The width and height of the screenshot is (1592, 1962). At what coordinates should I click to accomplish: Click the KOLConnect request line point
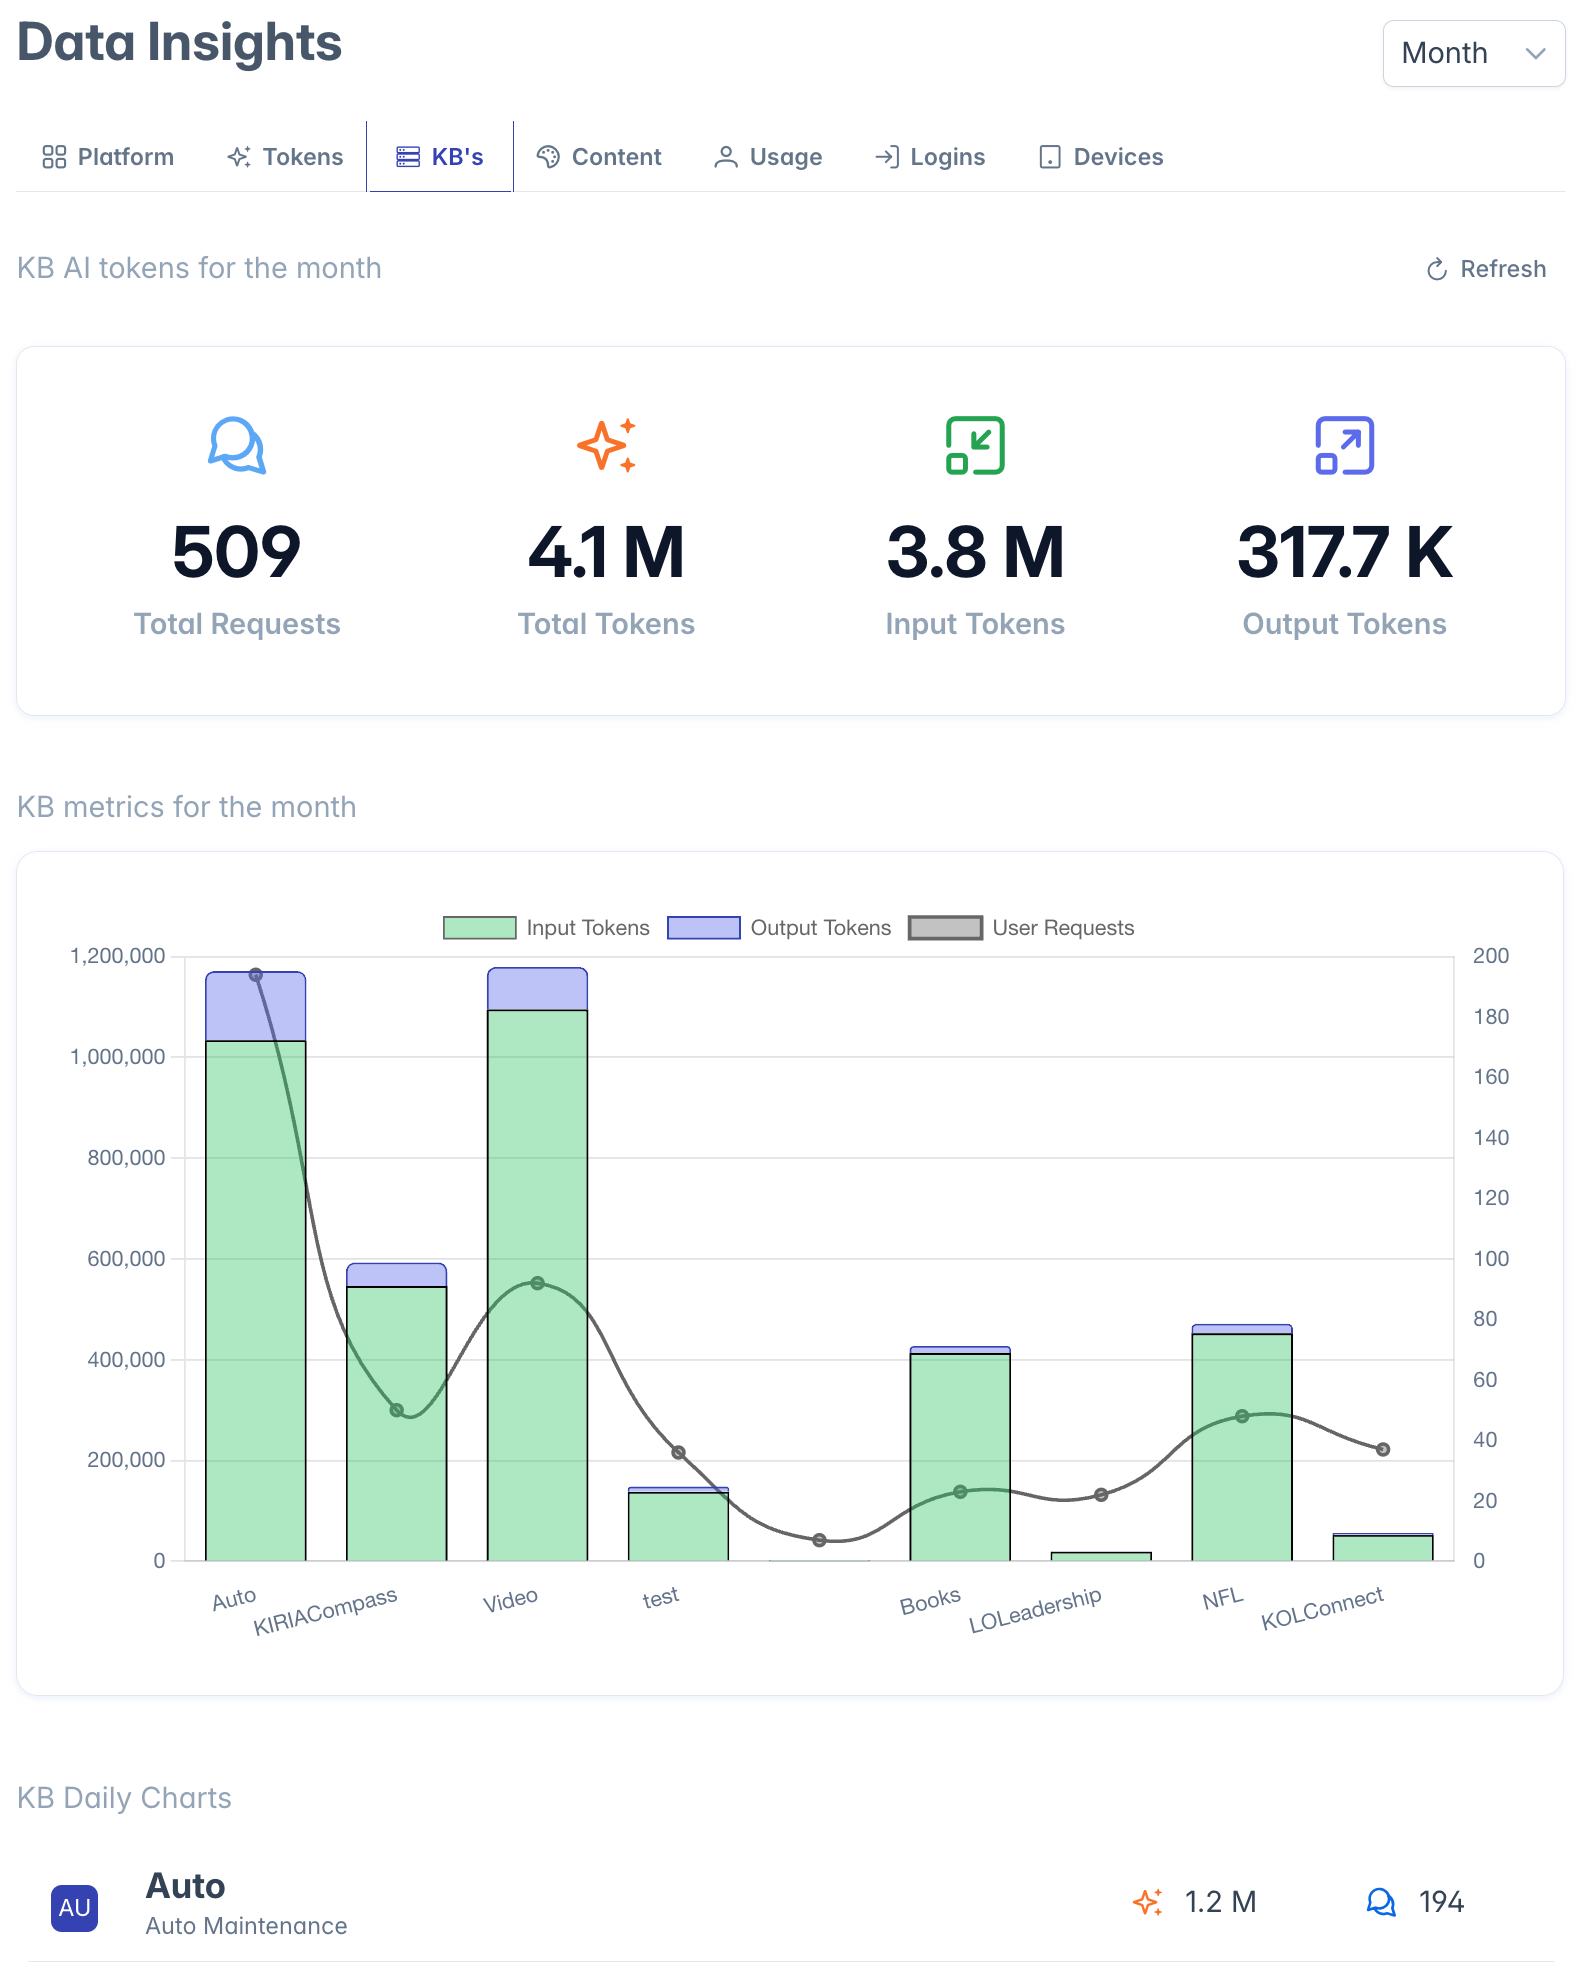tap(1383, 1449)
